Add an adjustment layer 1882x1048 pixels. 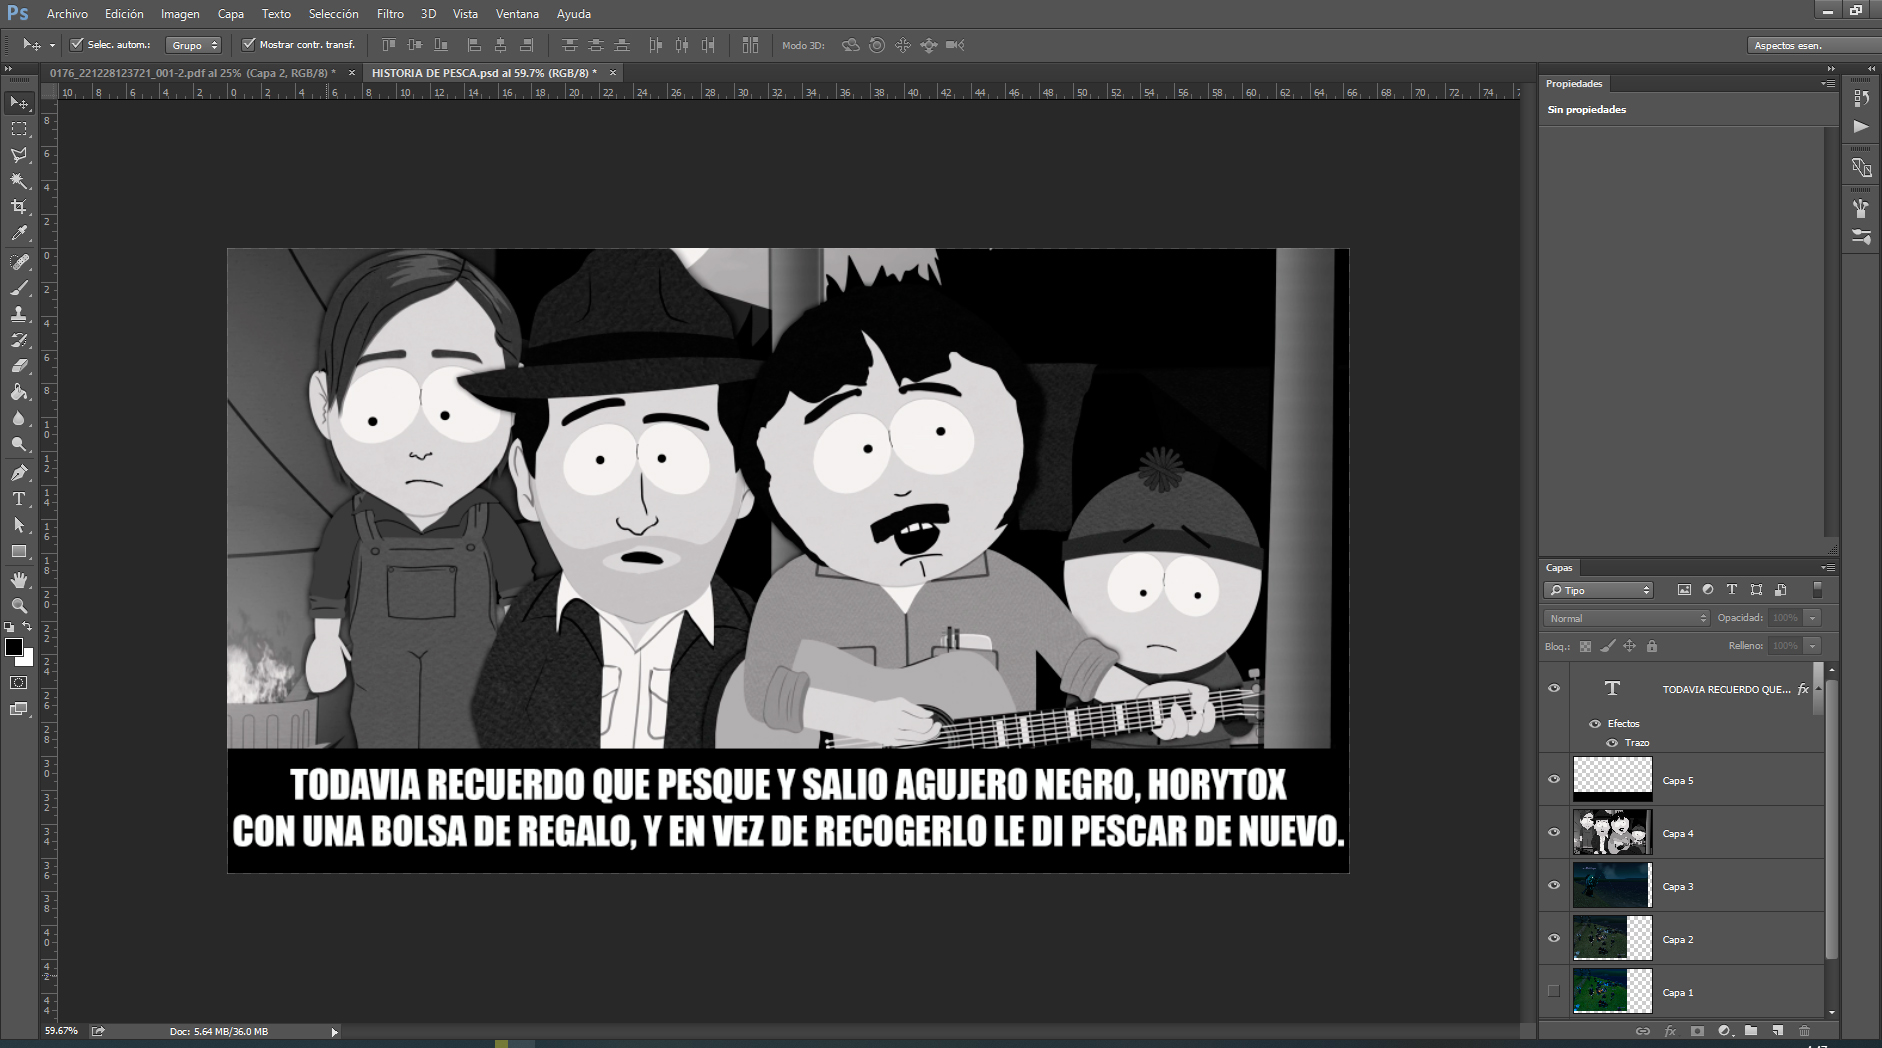(1724, 1031)
